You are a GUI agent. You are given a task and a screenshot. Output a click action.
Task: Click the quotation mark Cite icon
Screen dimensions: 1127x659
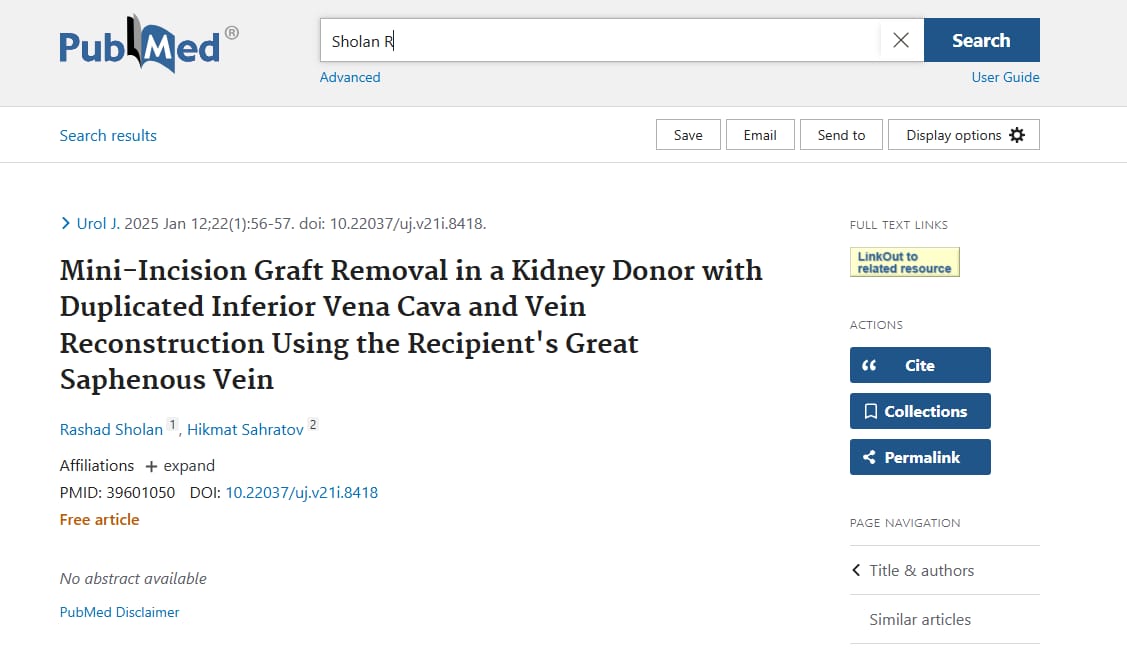coord(869,365)
